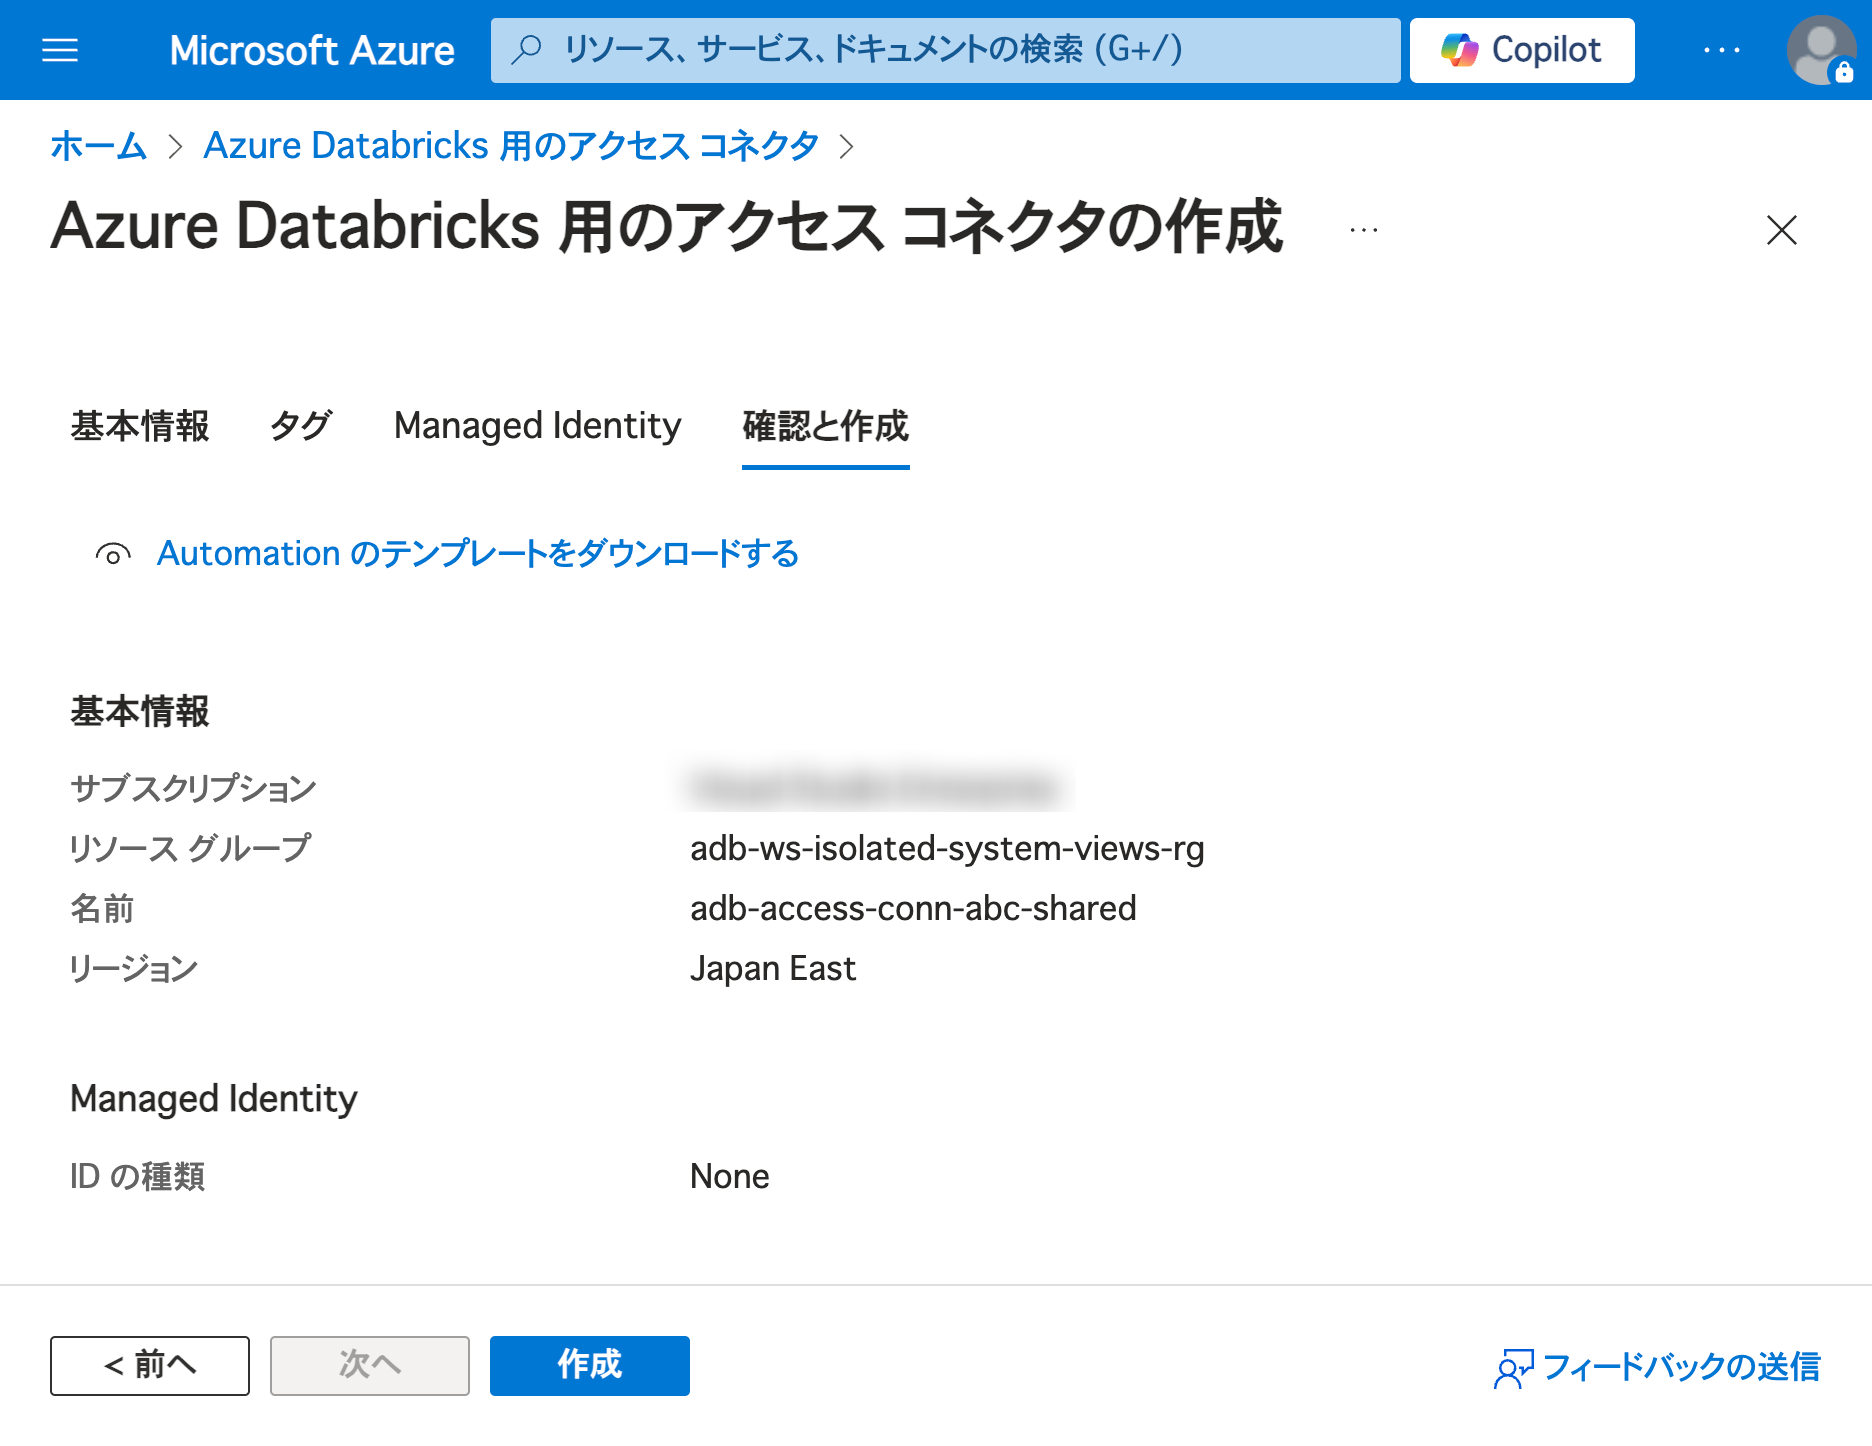The height and width of the screenshot is (1446, 1872).
Task: Click the disabled 次へ button
Action: click(x=370, y=1365)
